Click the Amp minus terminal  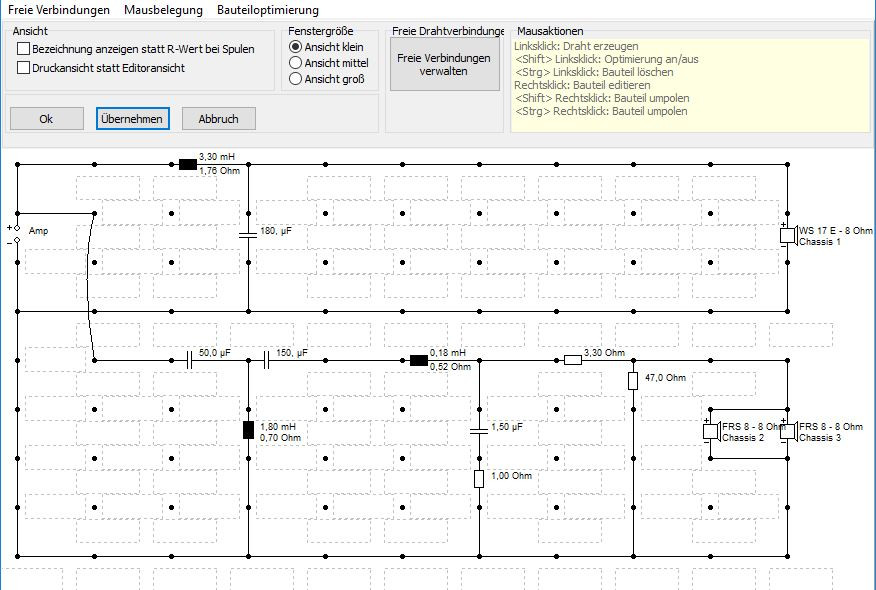pyautogui.click(x=17, y=240)
